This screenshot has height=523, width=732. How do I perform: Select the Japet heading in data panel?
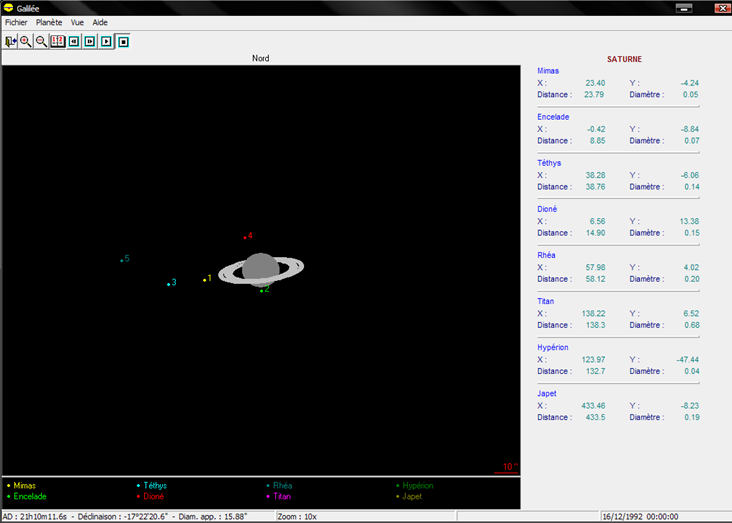pyautogui.click(x=547, y=394)
